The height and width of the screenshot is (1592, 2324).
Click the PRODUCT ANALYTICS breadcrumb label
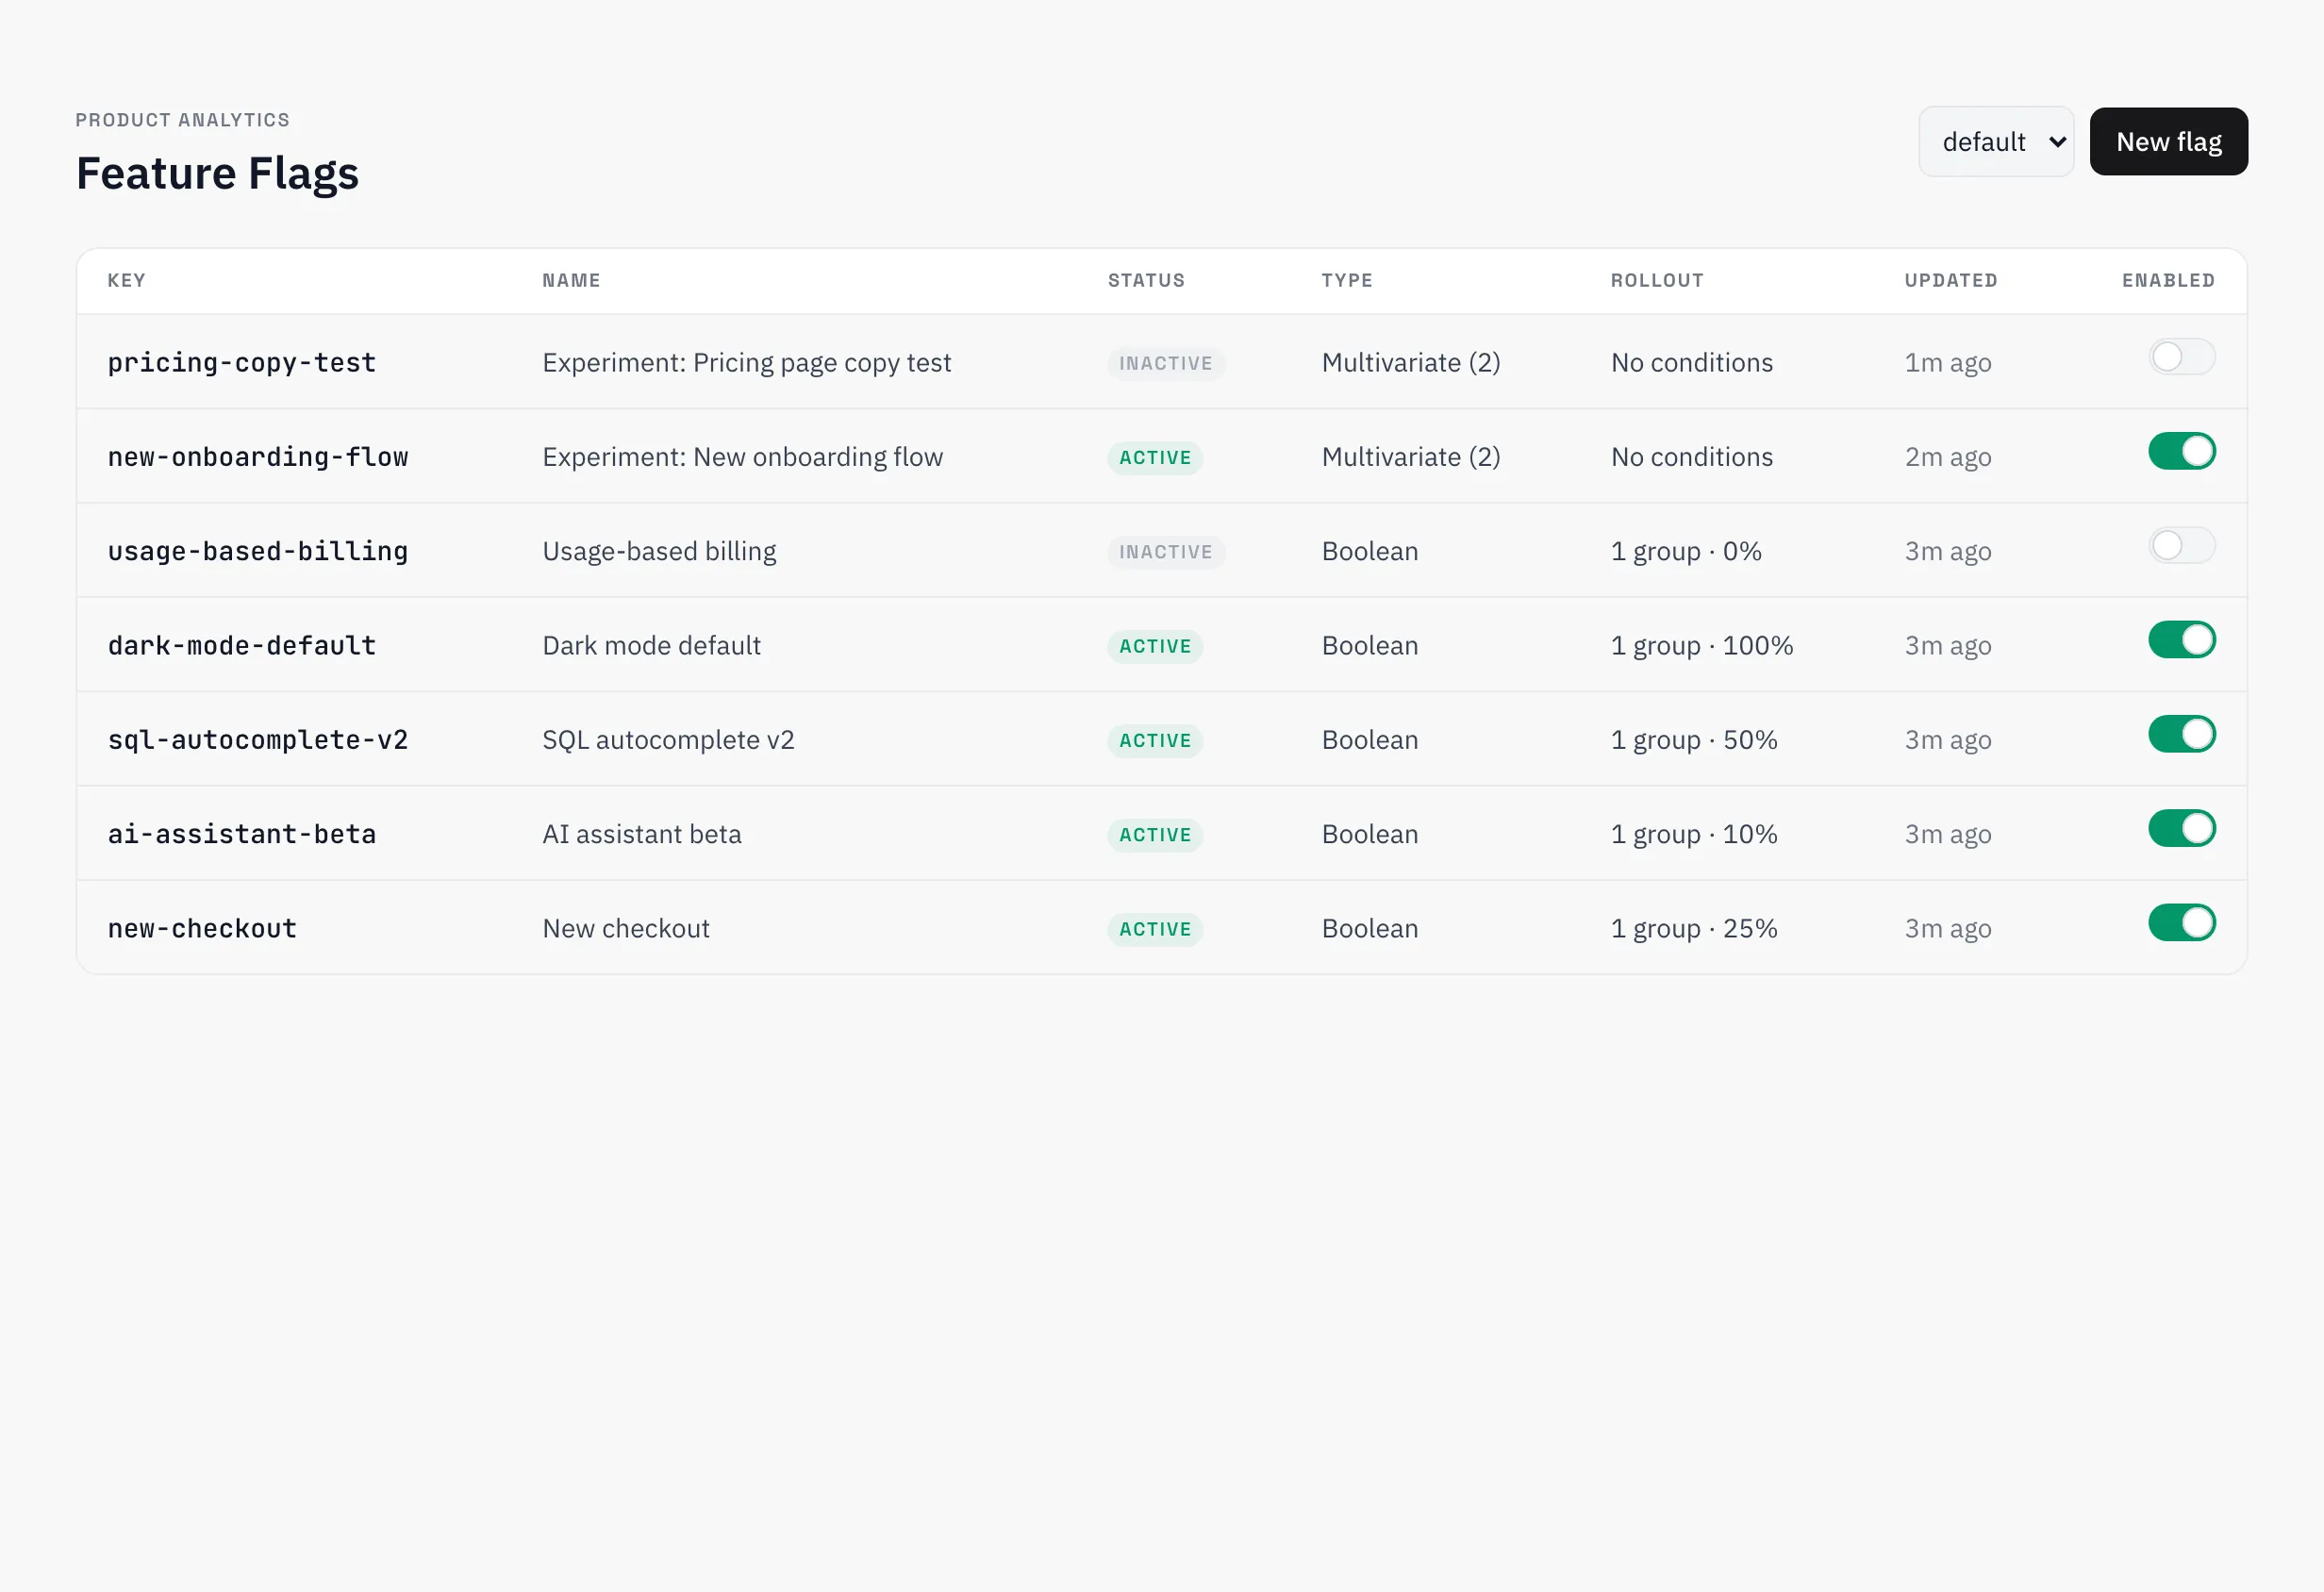click(x=183, y=120)
